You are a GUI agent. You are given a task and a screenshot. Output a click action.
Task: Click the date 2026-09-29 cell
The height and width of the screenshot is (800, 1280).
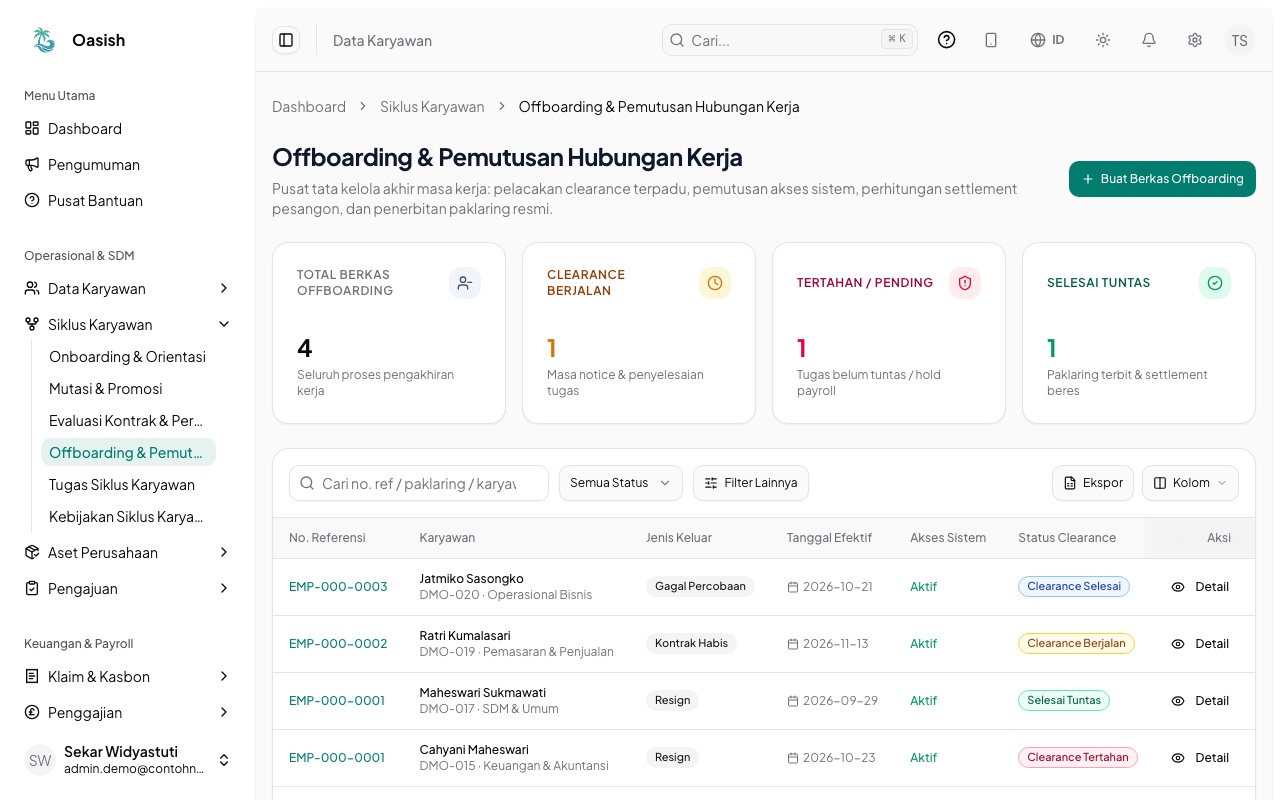pyautogui.click(x=833, y=701)
